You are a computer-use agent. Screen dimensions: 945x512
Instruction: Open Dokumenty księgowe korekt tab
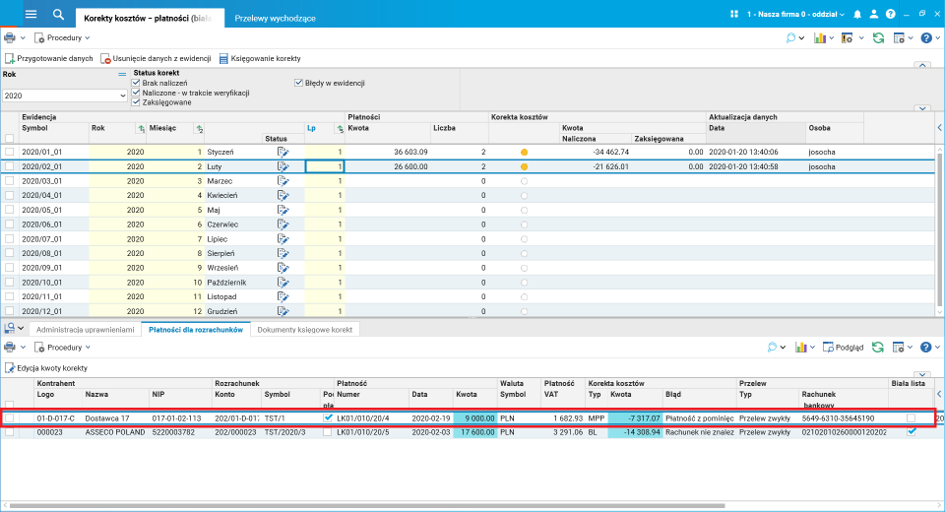coord(304,329)
